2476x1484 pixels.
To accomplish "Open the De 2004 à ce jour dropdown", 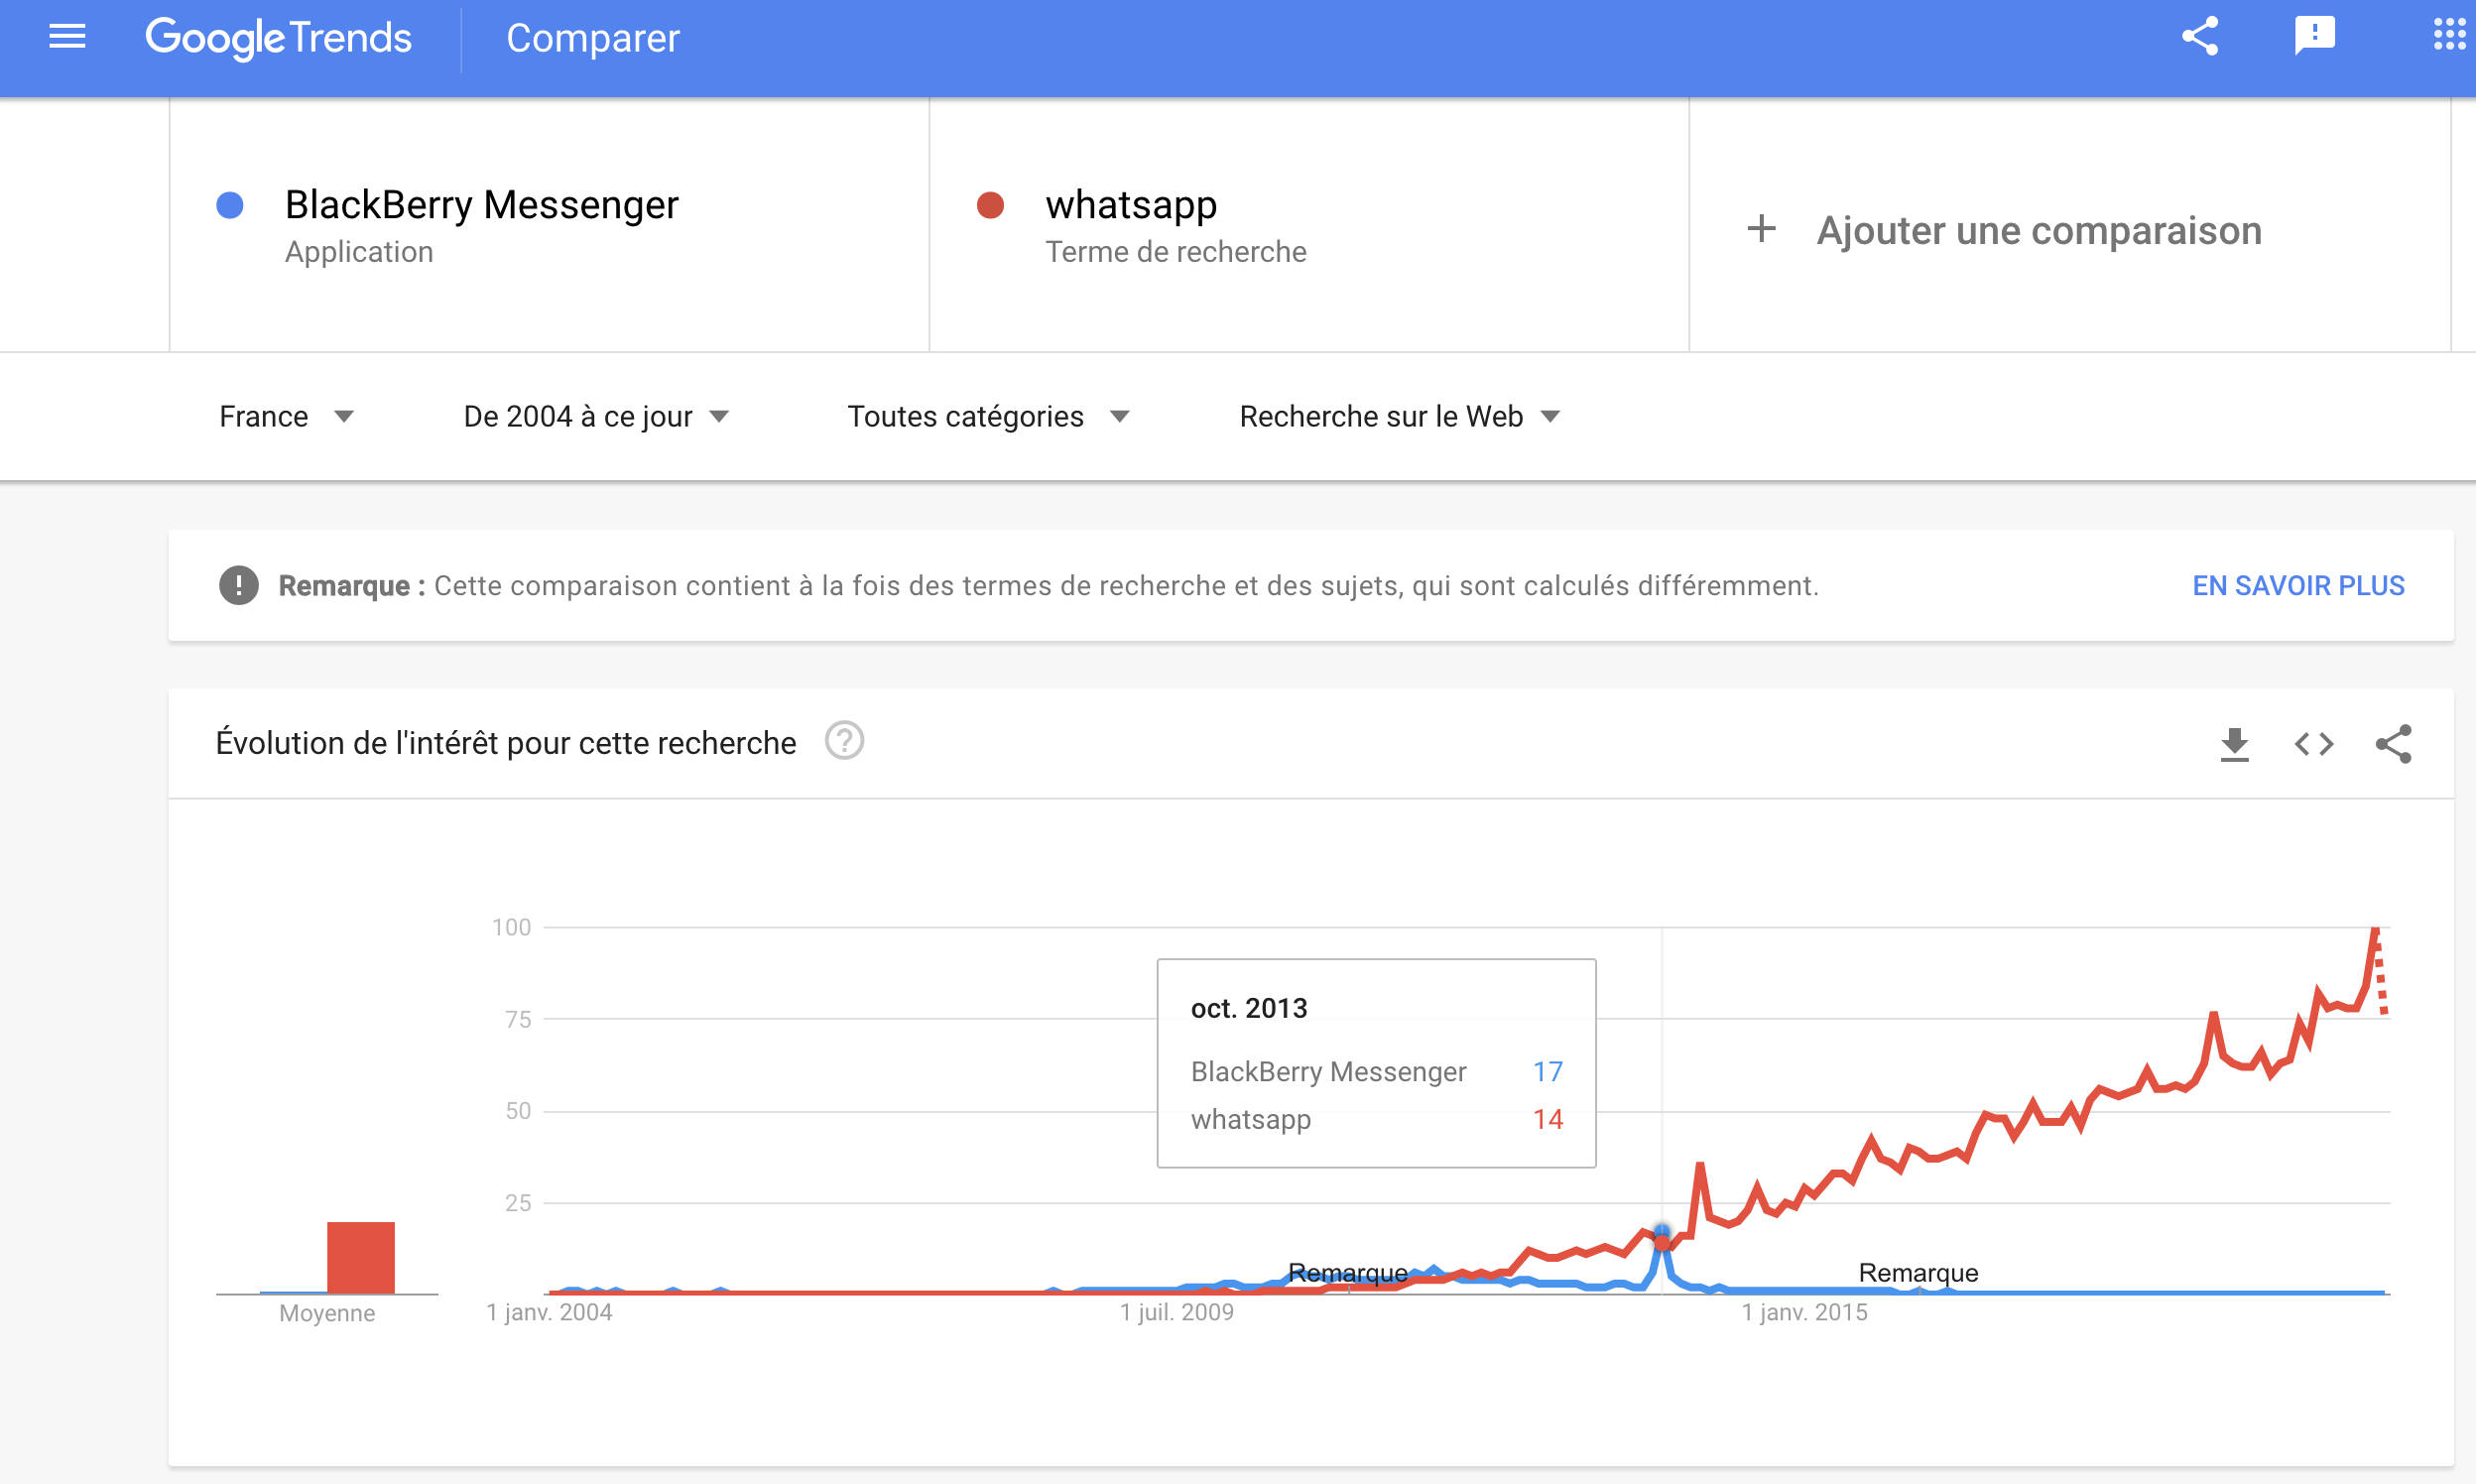I will [596, 416].
